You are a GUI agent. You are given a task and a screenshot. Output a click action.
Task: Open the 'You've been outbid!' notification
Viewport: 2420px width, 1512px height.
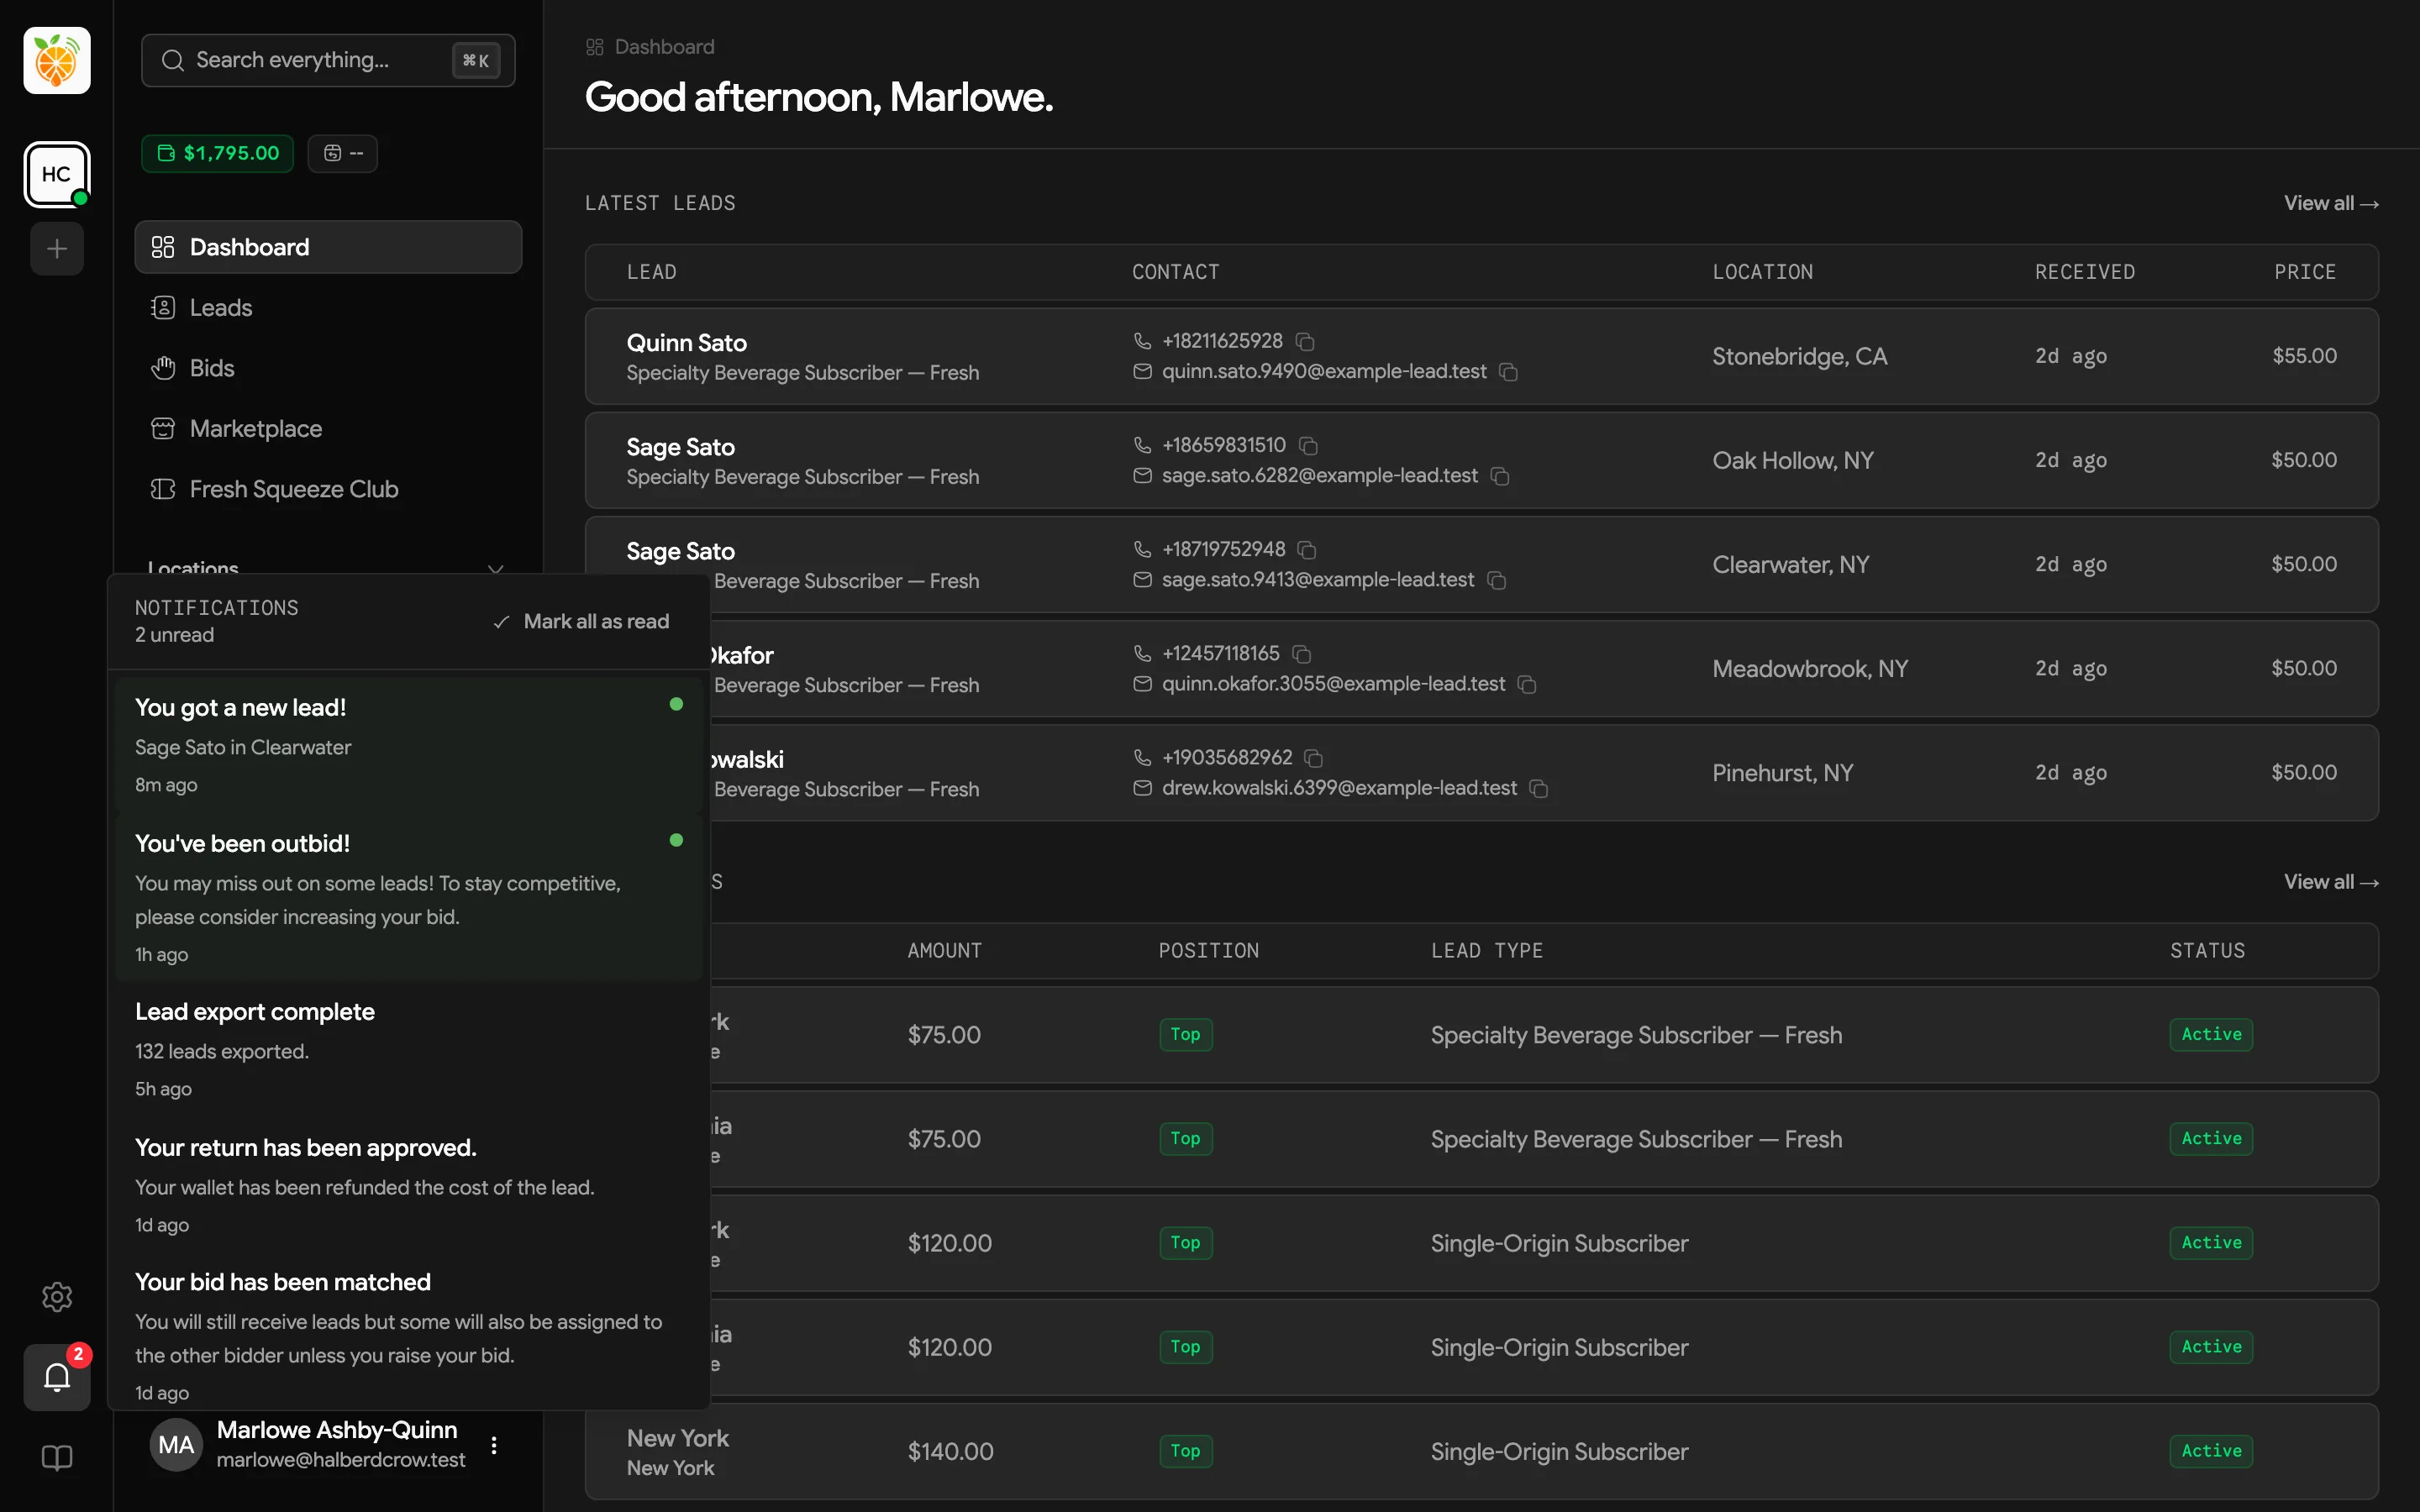coord(408,897)
